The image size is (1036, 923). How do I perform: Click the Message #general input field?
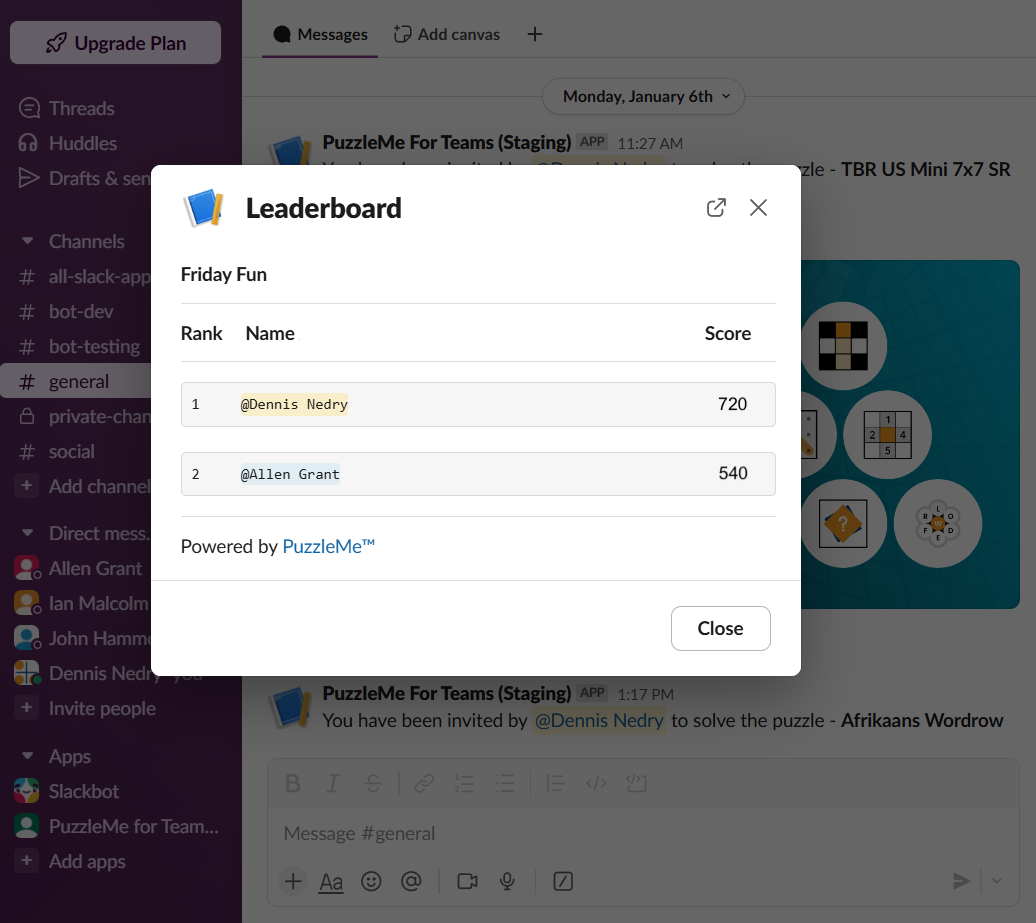pyautogui.click(x=642, y=833)
